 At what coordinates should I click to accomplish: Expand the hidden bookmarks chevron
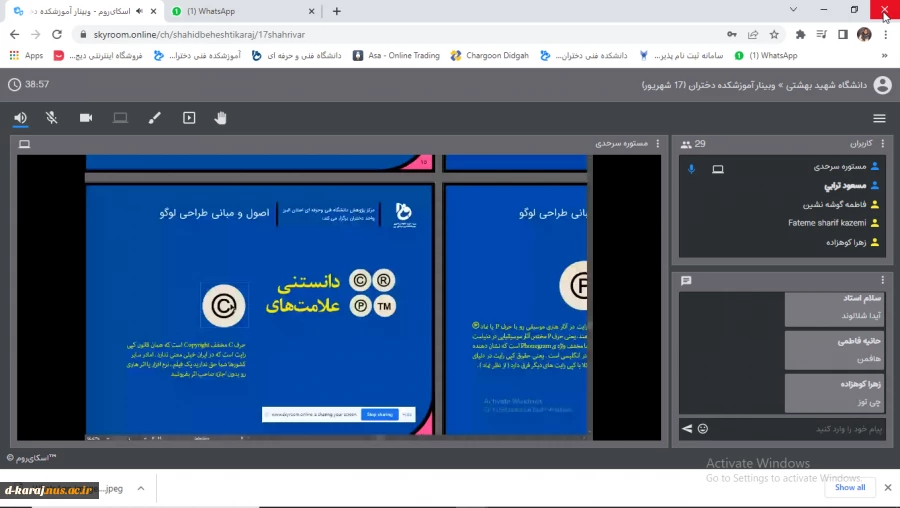(x=885, y=56)
